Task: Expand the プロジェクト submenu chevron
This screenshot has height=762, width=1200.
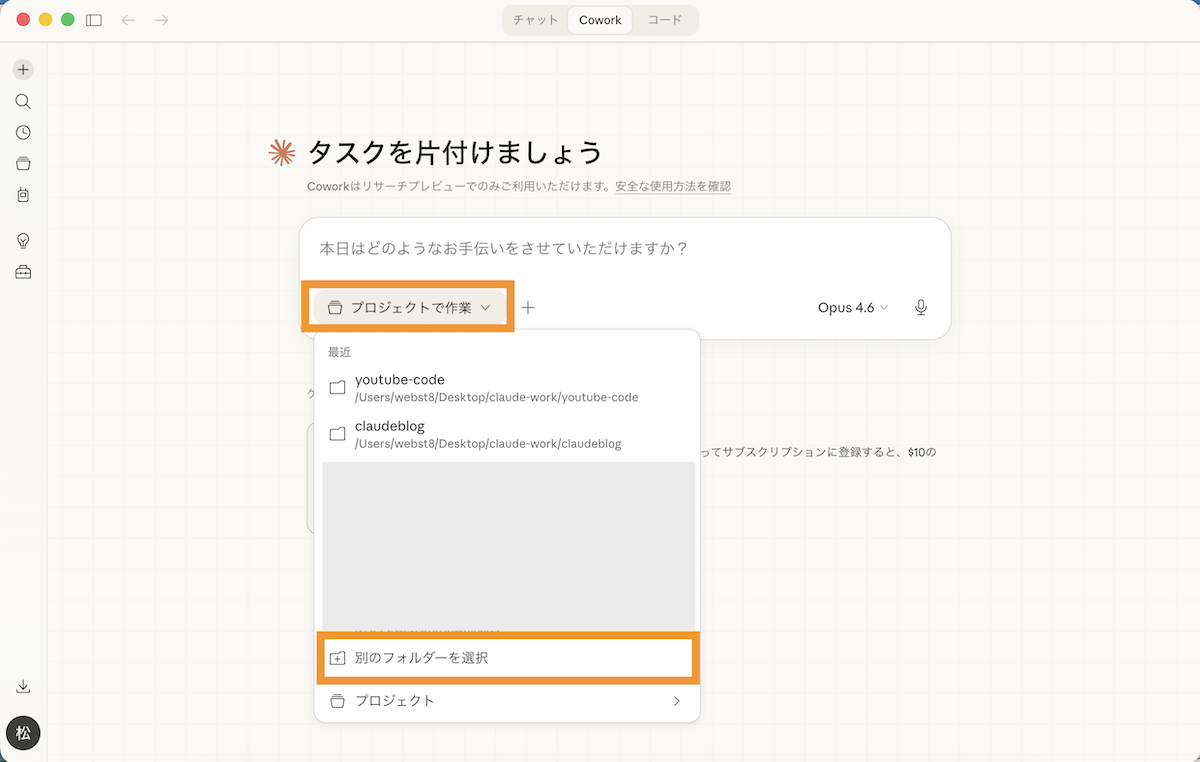Action: coord(676,701)
